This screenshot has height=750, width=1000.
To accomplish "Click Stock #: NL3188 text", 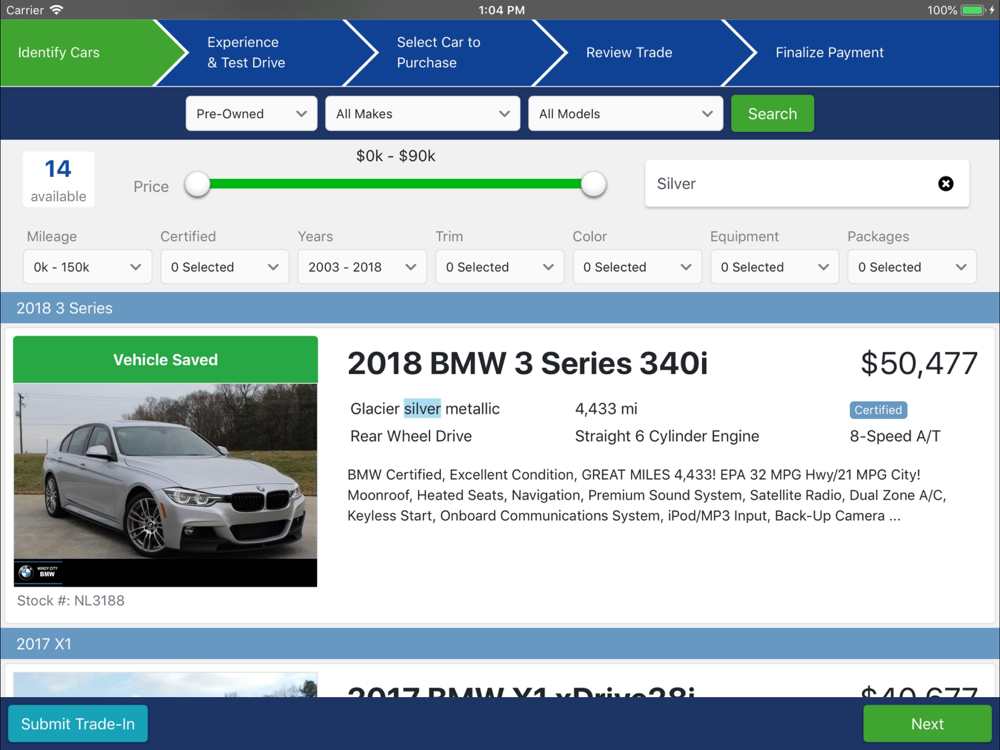I will 71,601.
